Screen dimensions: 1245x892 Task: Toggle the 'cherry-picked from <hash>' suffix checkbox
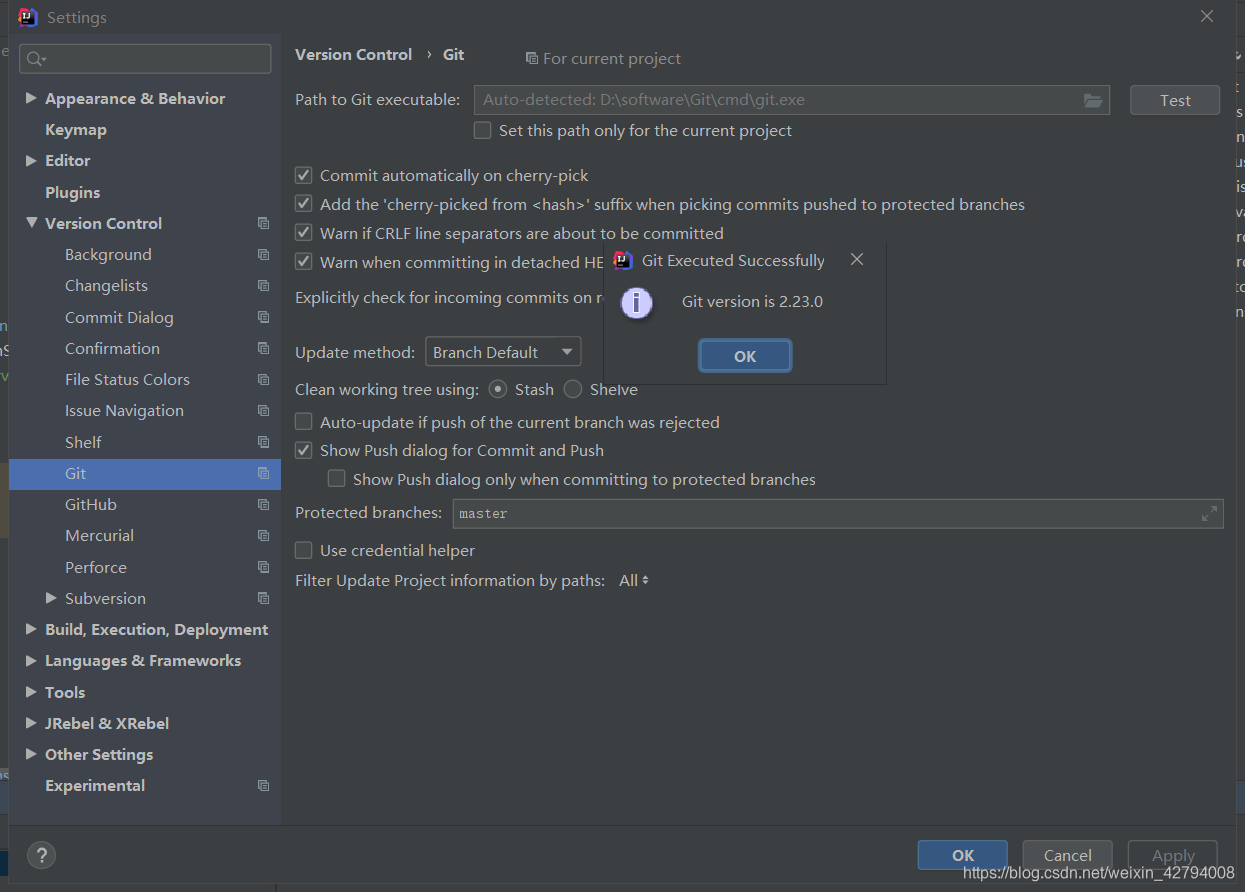[x=303, y=204]
